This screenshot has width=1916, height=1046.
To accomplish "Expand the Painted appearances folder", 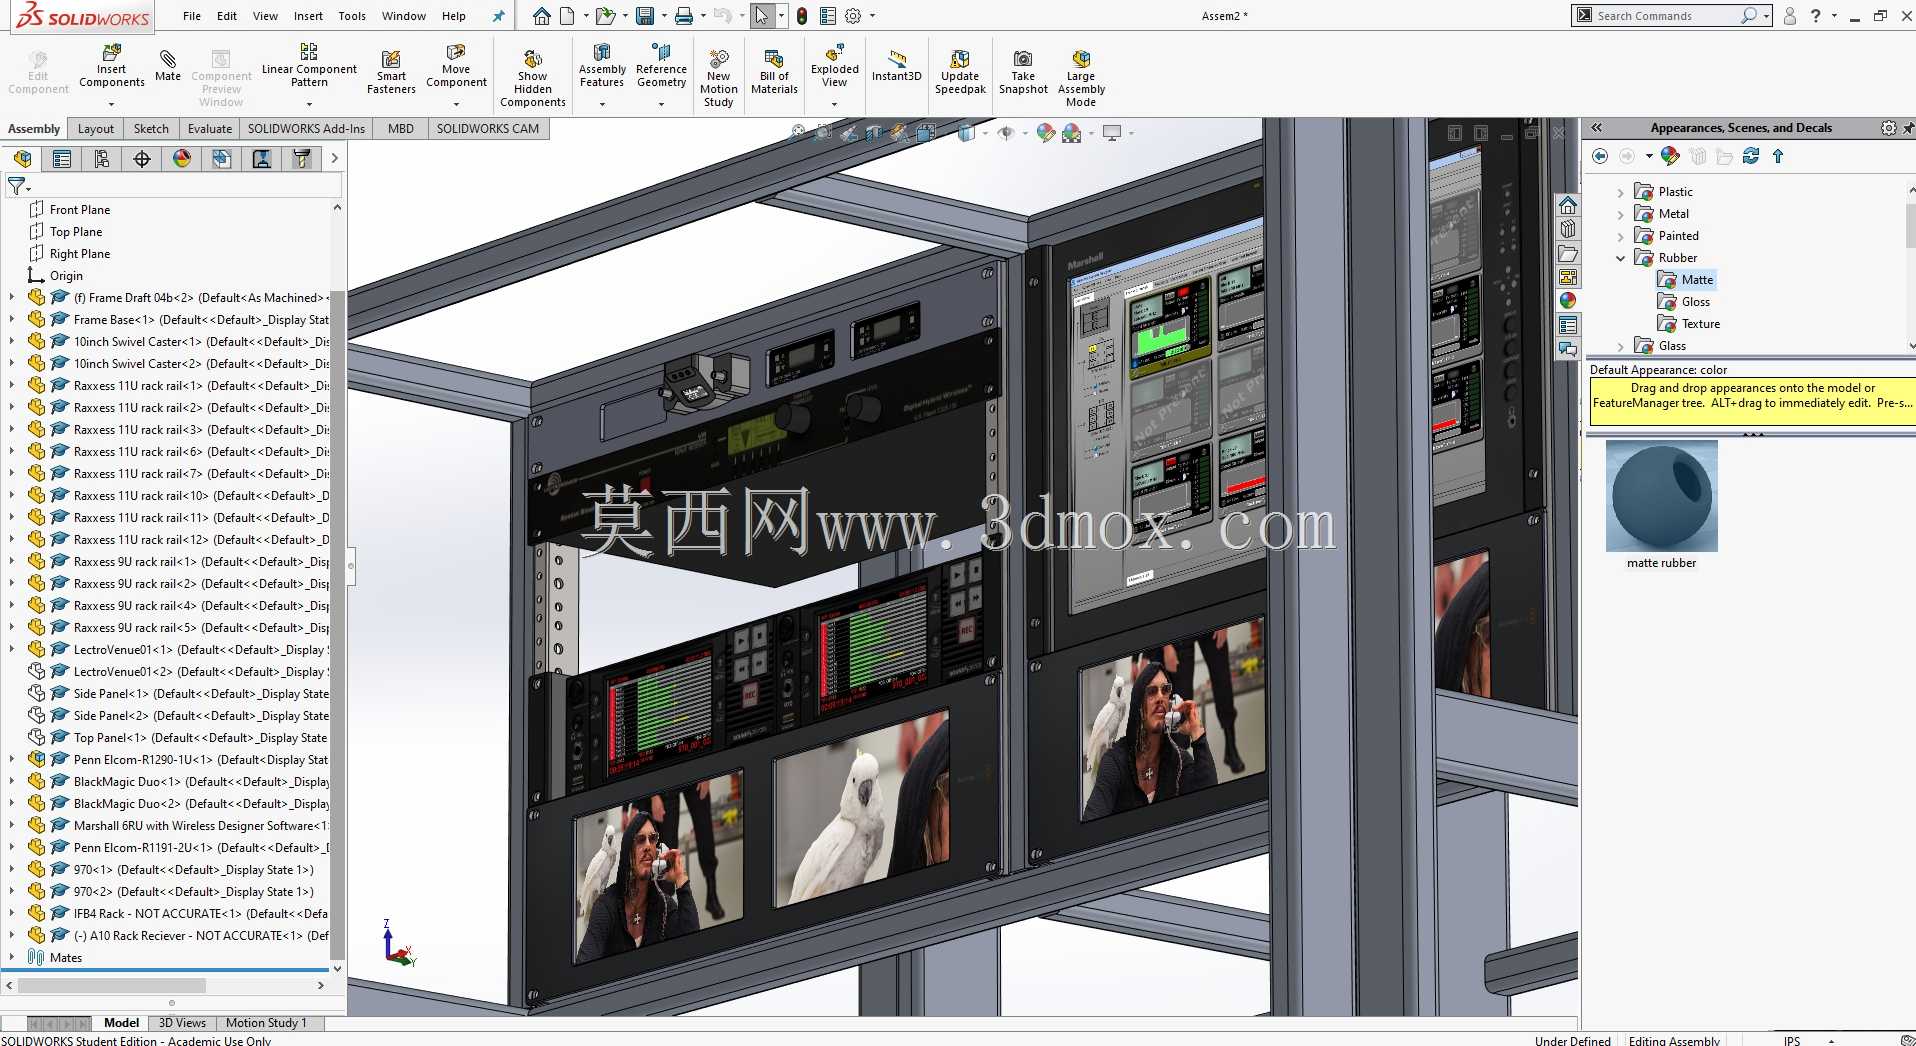I will [x=1621, y=236].
